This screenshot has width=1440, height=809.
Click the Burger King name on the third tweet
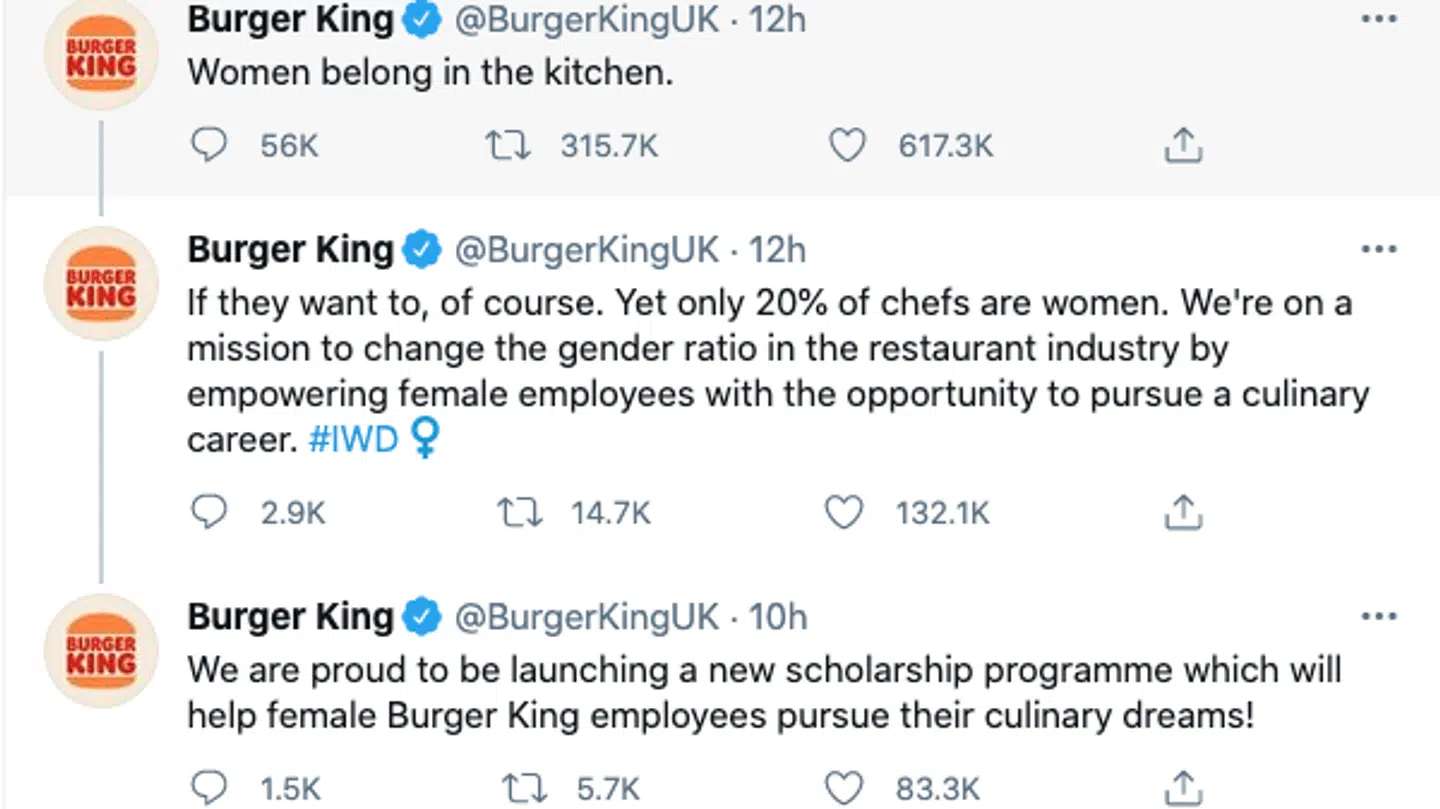pos(290,617)
